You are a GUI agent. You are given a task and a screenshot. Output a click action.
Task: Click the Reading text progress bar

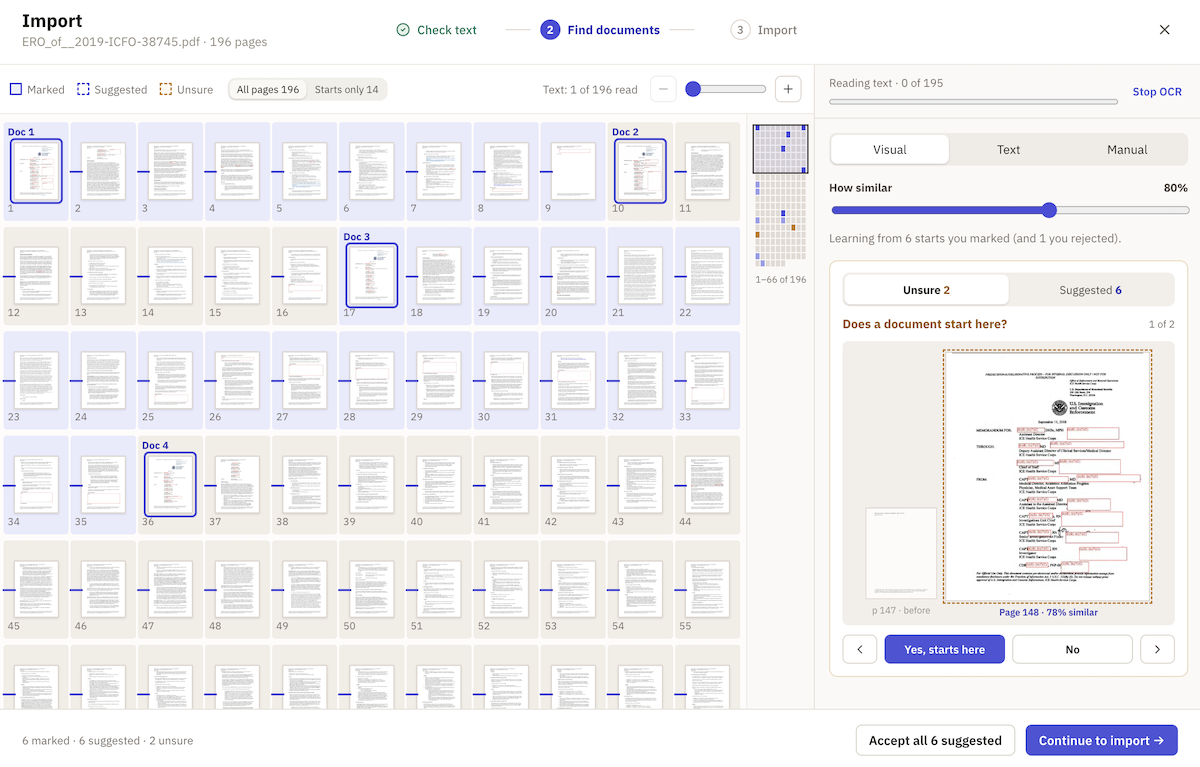[x=973, y=101]
